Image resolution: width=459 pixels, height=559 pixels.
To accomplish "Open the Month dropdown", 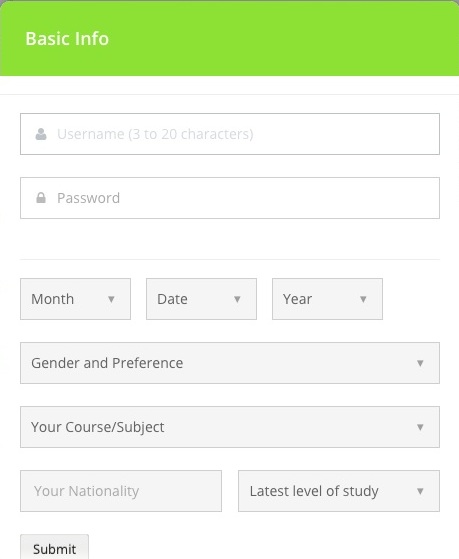I will point(76,299).
